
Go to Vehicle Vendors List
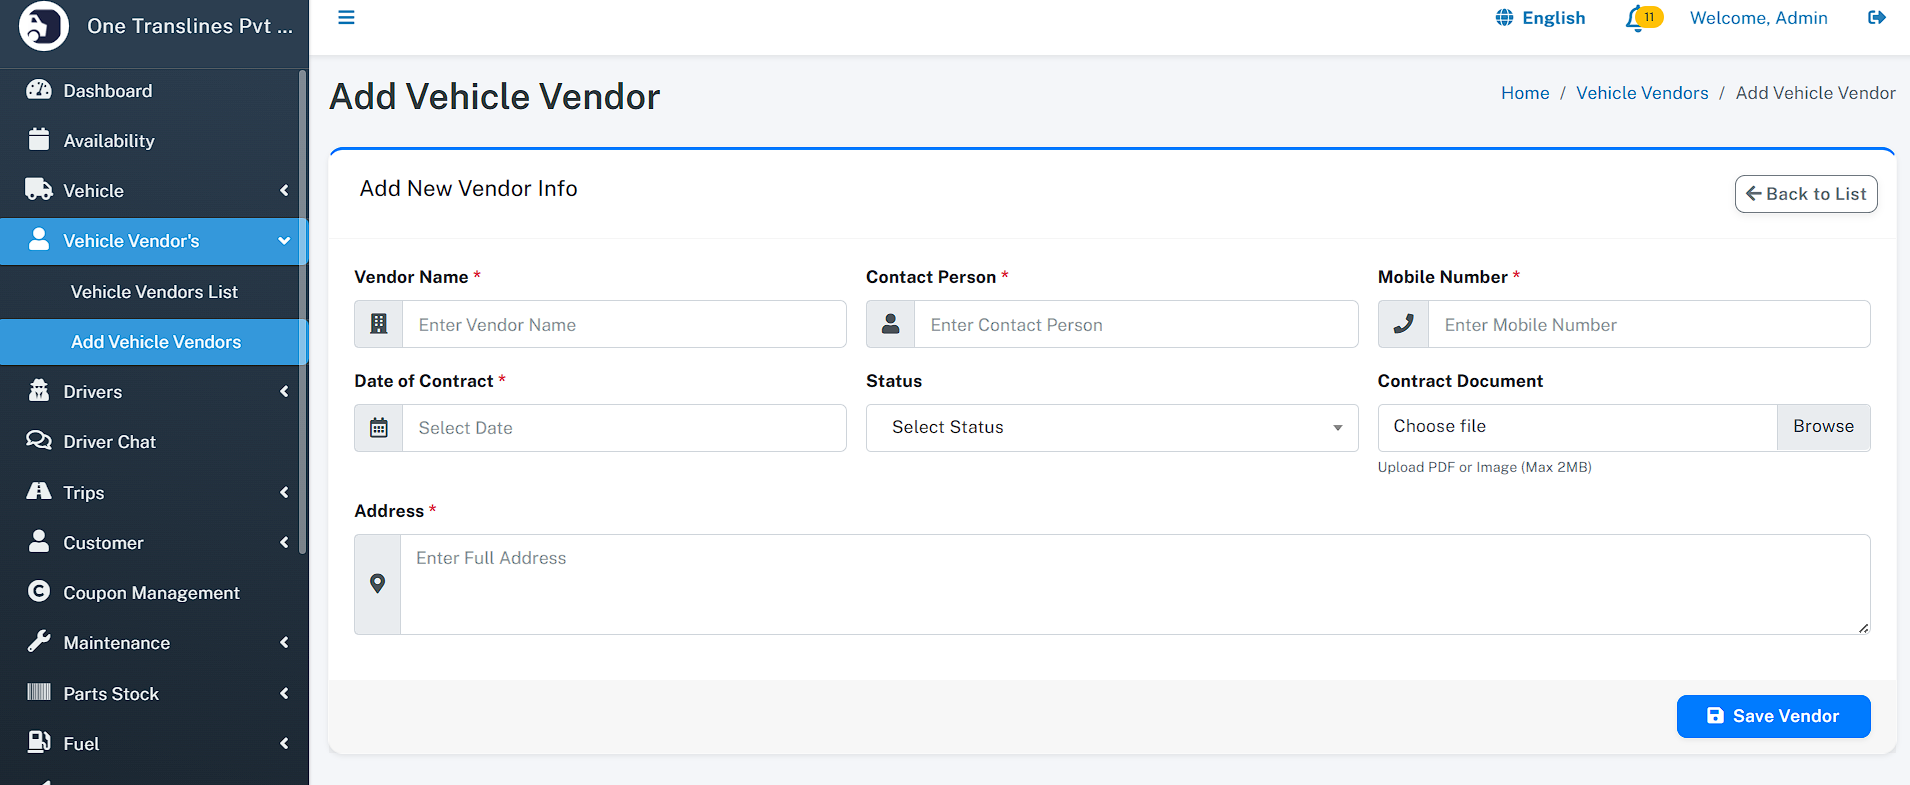pos(154,292)
